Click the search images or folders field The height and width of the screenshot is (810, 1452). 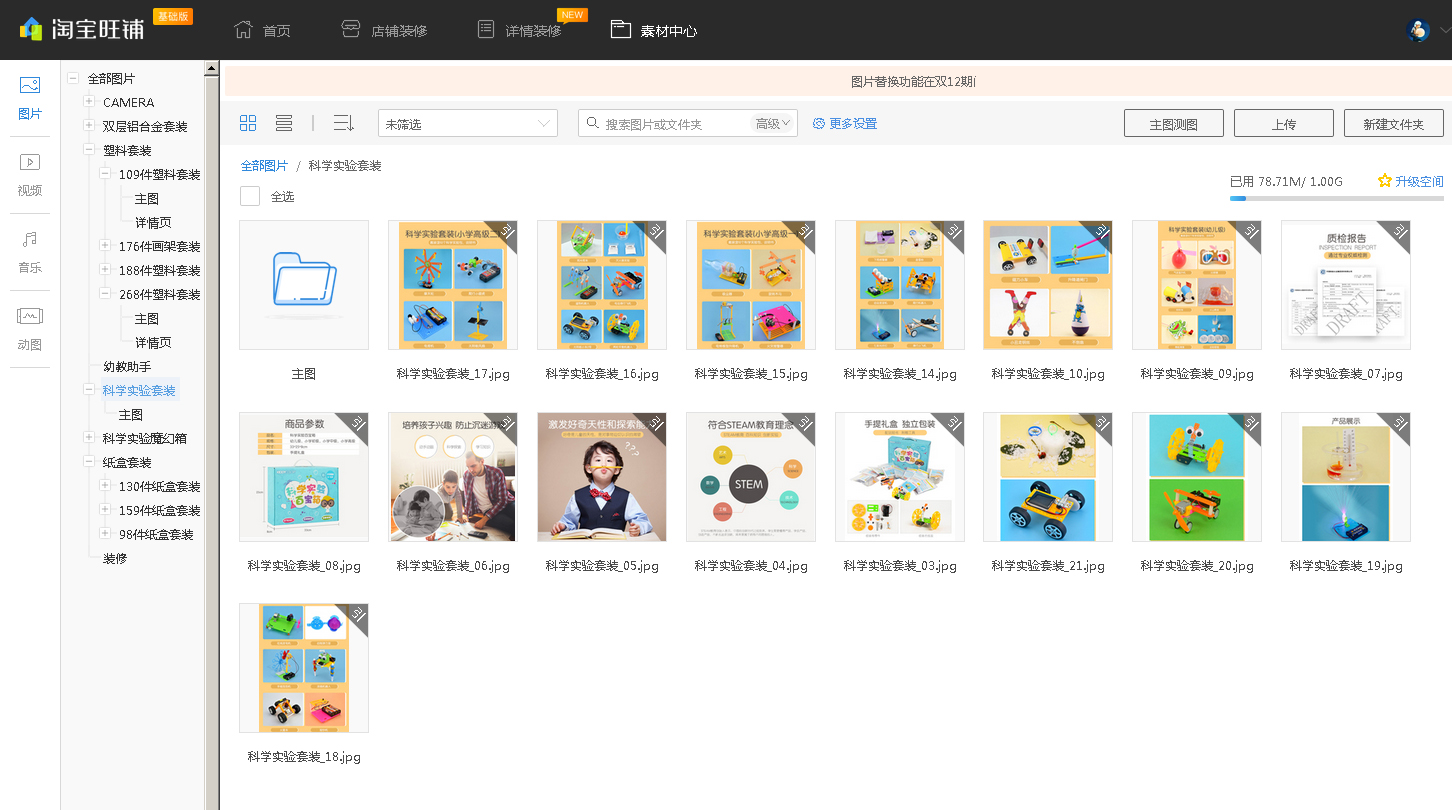click(675, 124)
